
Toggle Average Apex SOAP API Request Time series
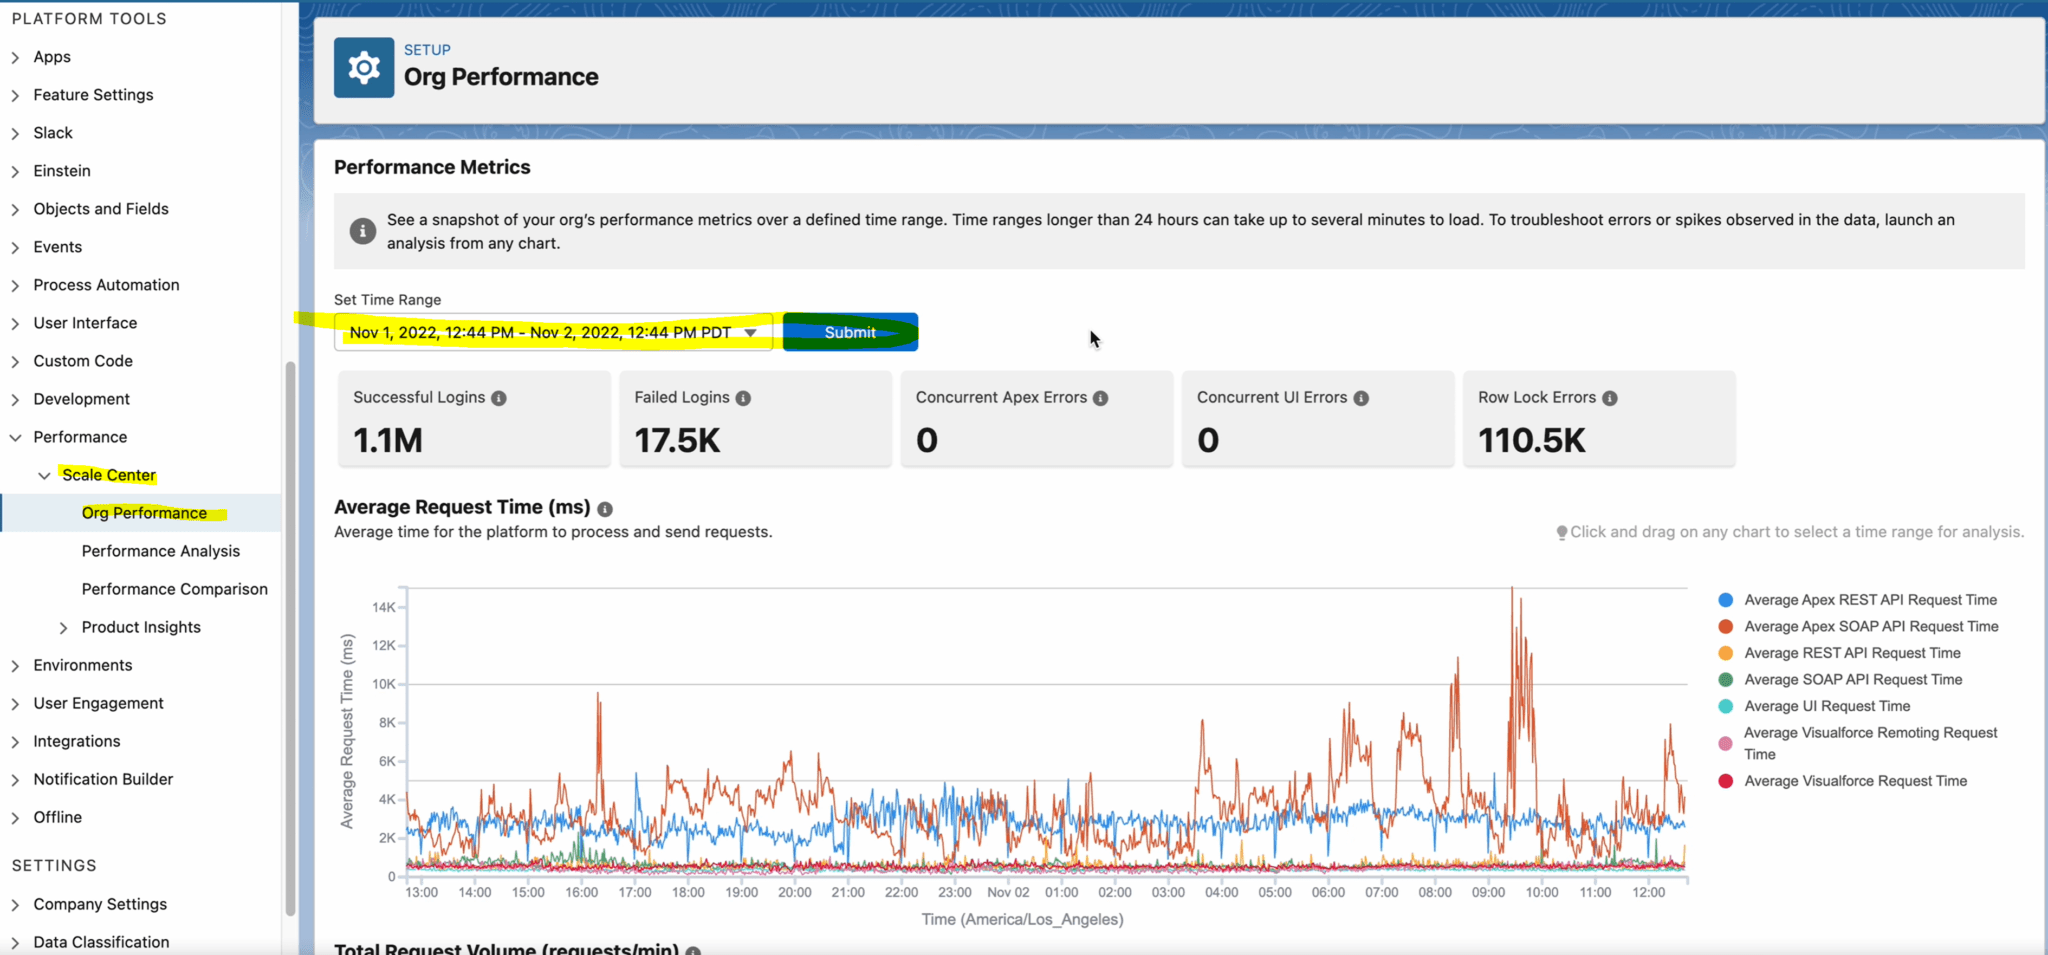point(1870,627)
